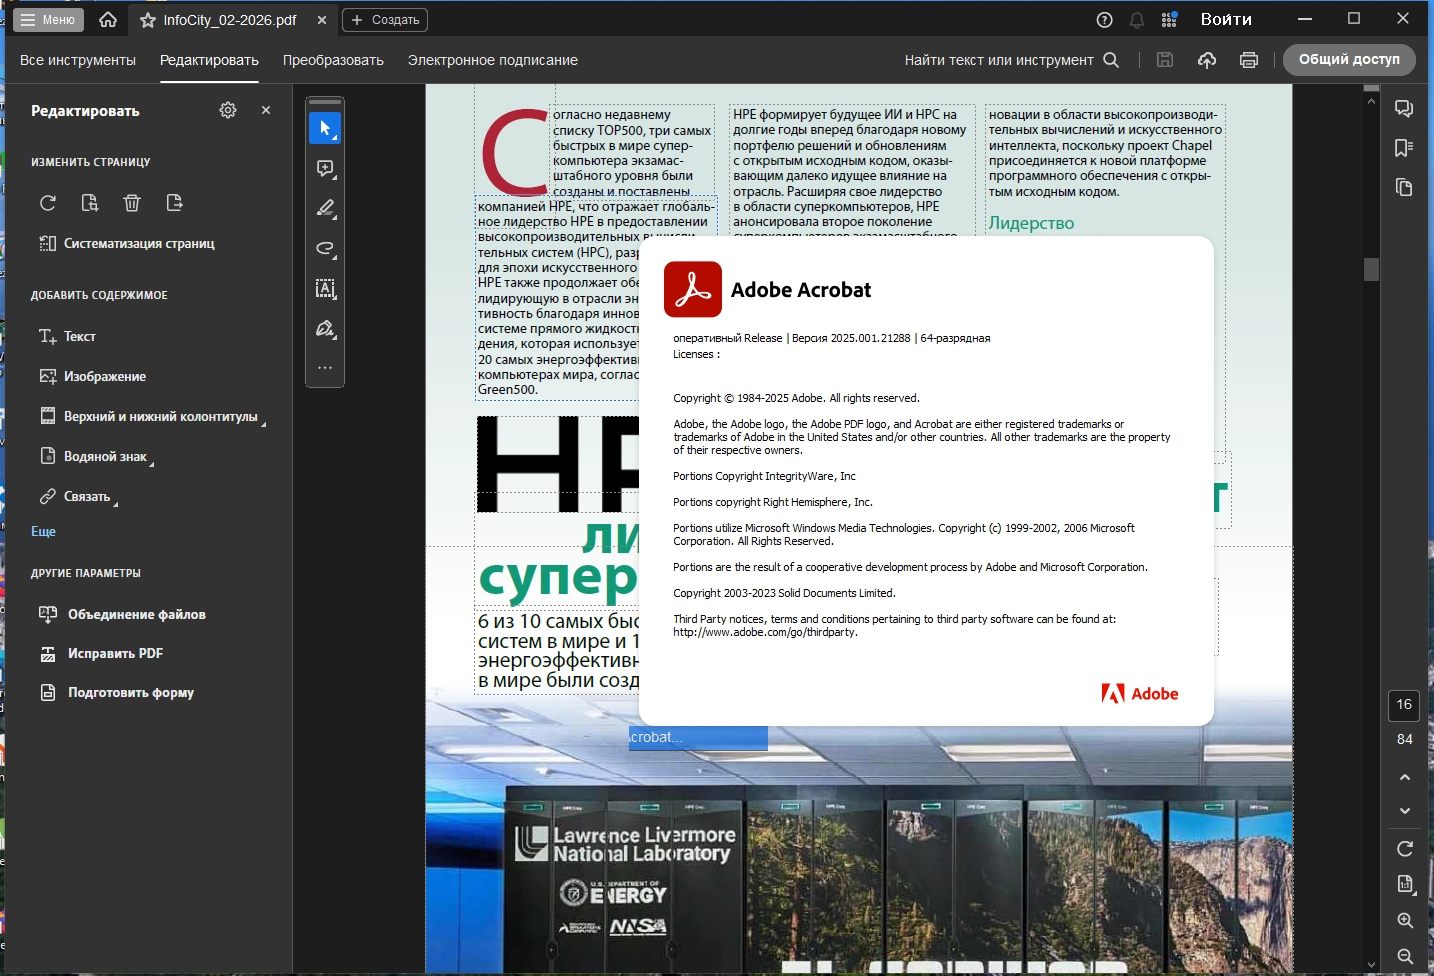Image resolution: width=1434 pixels, height=976 pixels.
Task: Close the Edit panel
Action: tap(266, 110)
